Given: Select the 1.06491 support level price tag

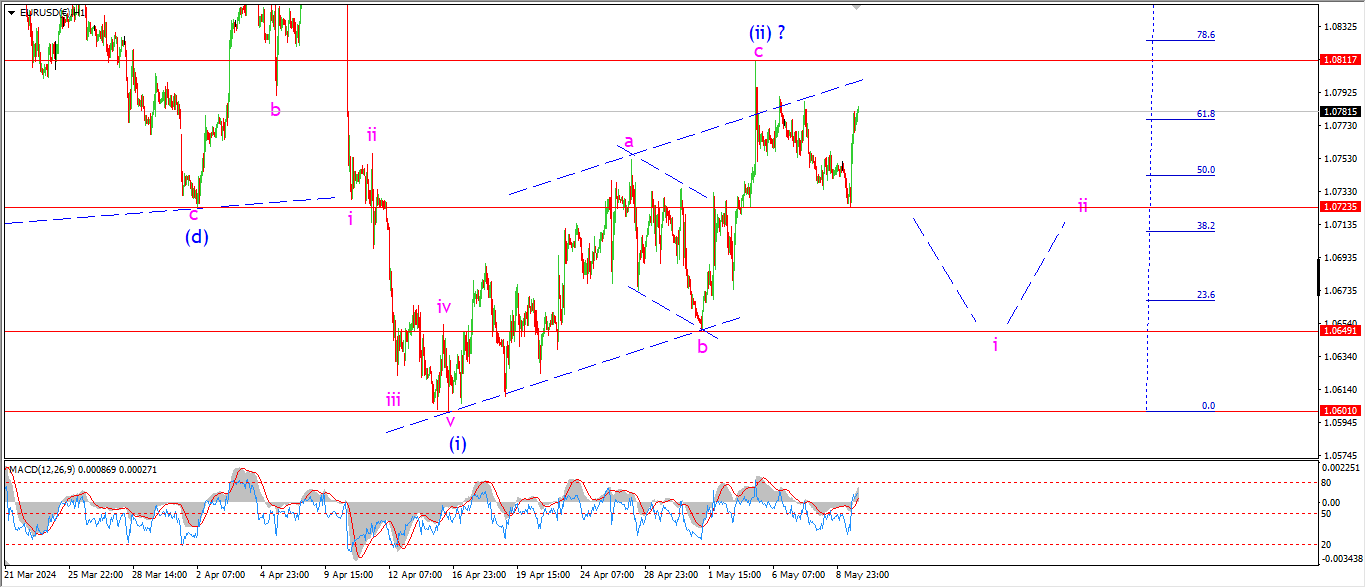Looking at the screenshot, I should pyautogui.click(x=1339, y=331).
